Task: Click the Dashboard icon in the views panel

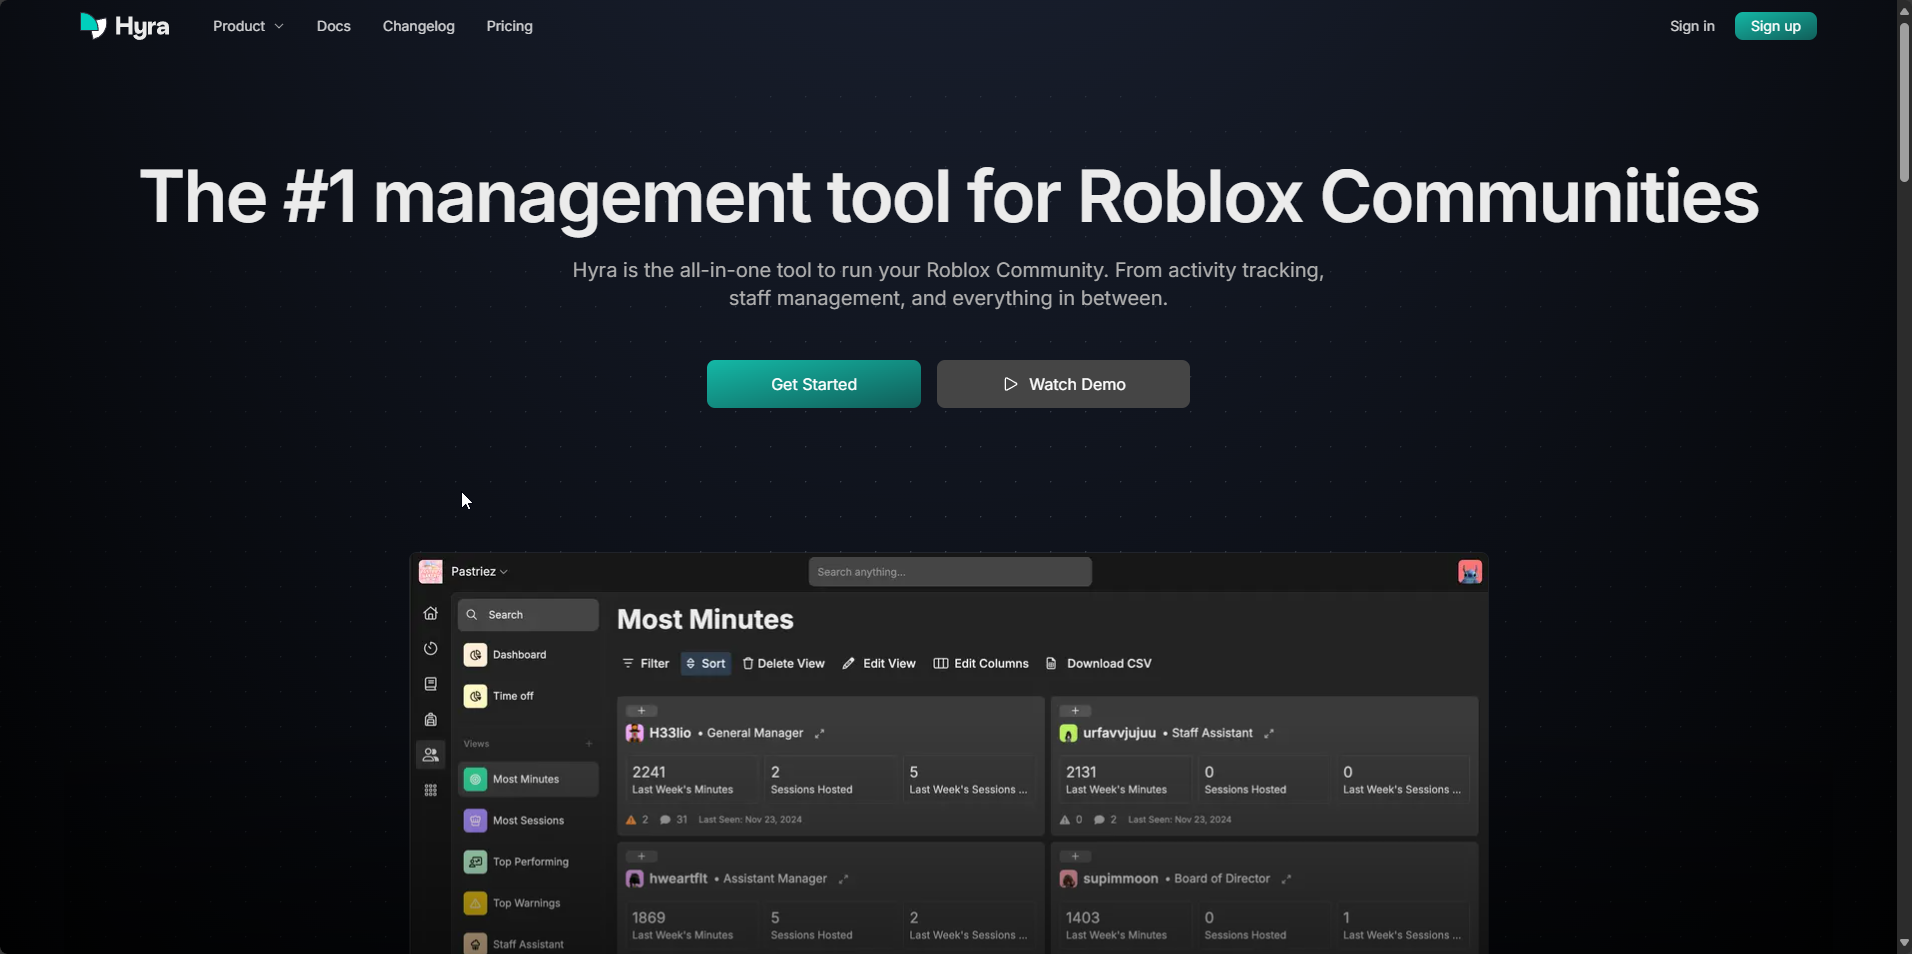Action: (x=475, y=655)
